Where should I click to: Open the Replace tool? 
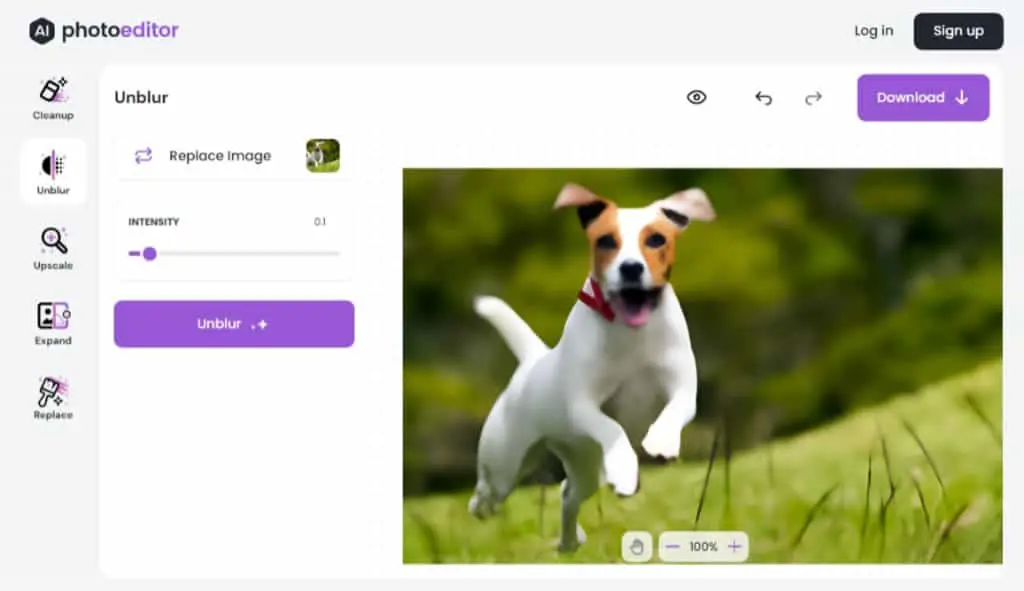pyautogui.click(x=53, y=398)
